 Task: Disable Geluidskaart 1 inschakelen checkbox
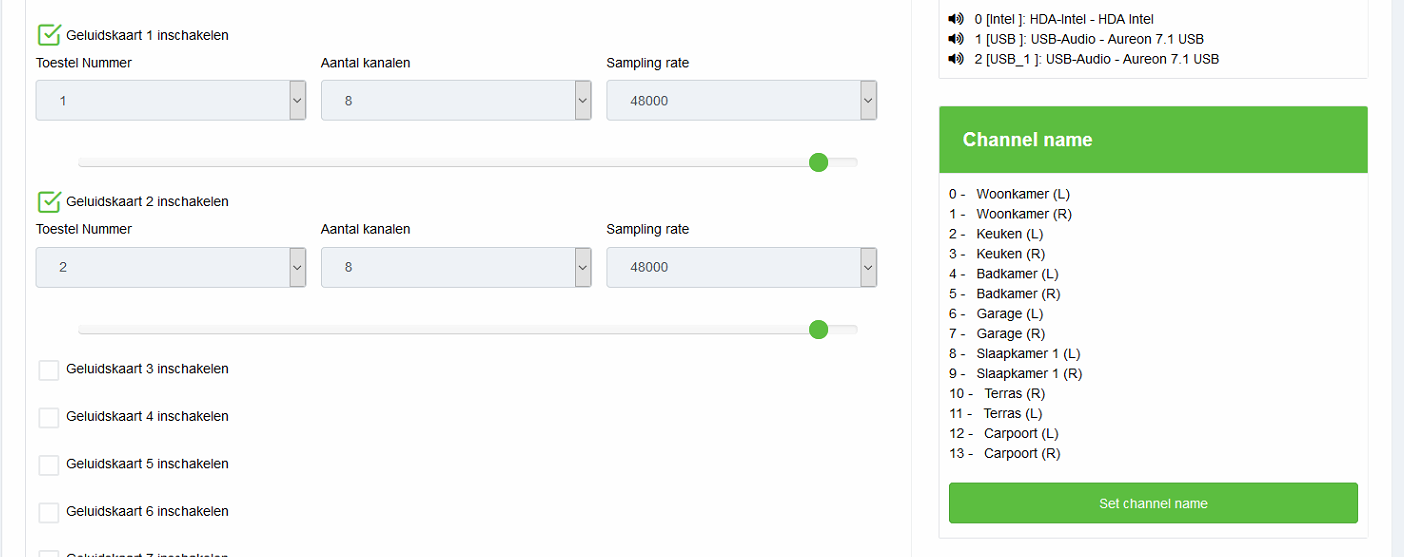[49, 36]
